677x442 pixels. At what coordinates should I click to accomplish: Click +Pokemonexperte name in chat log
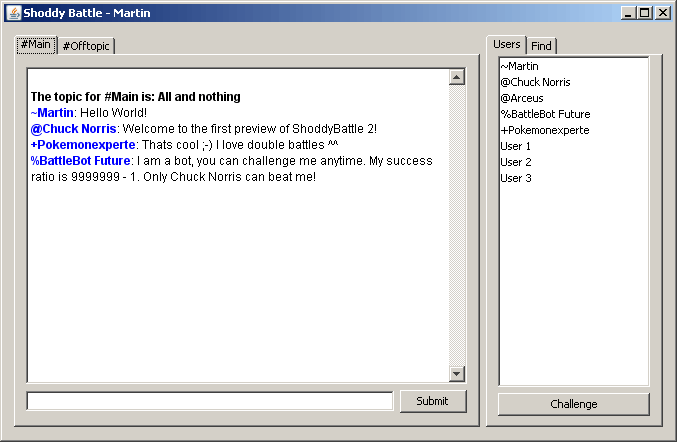tap(83, 145)
